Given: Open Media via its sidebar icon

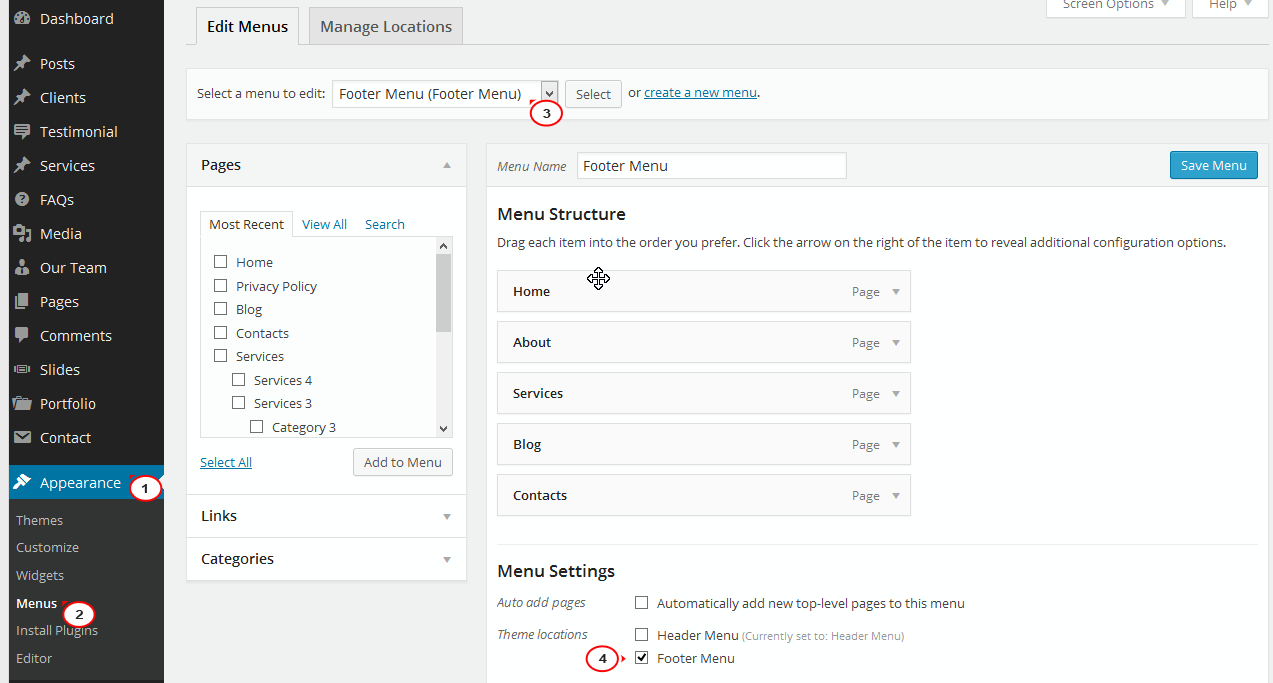Looking at the screenshot, I should (22, 234).
